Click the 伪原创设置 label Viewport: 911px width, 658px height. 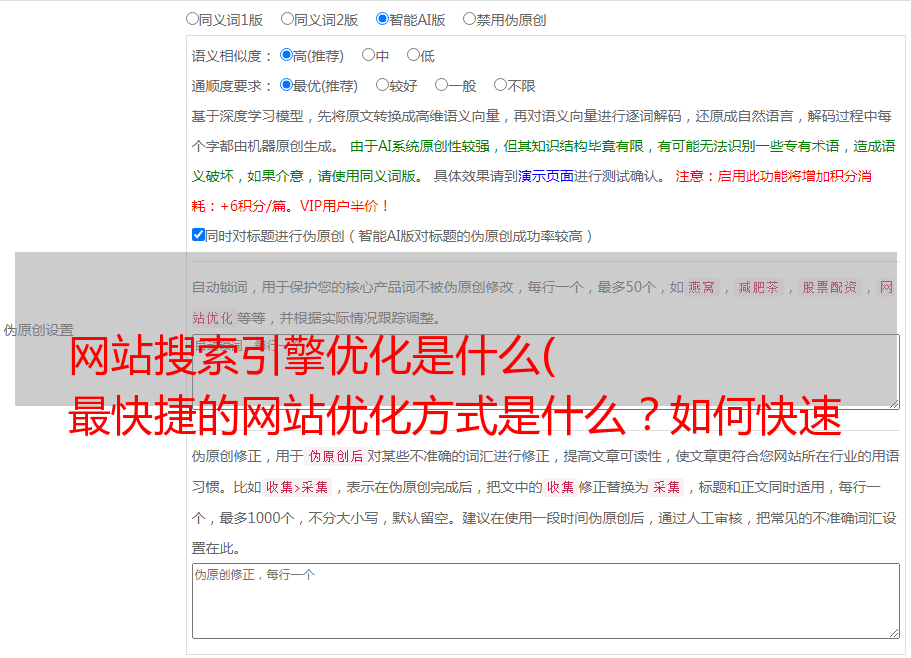[x=38, y=330]
